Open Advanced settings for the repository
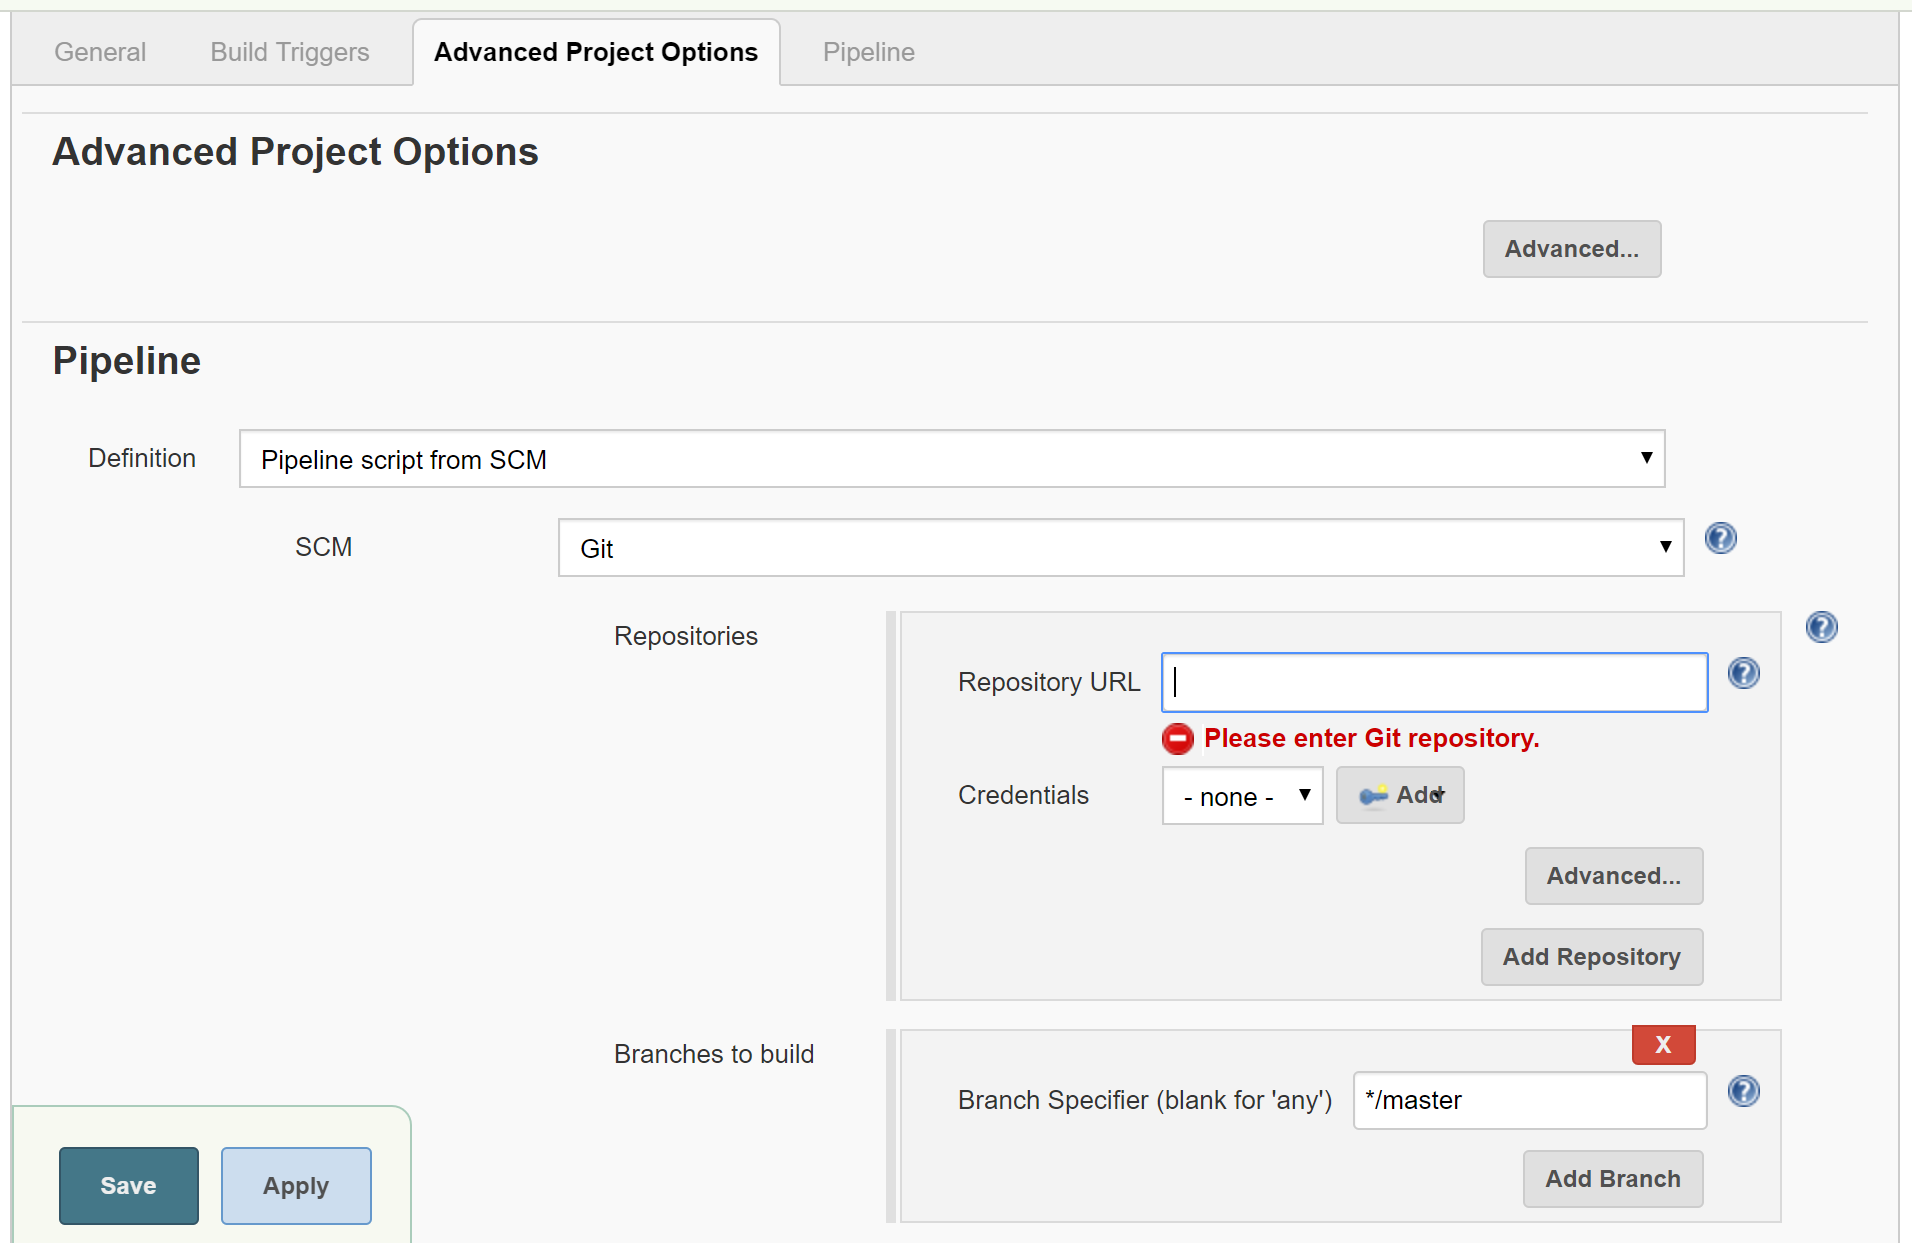Viewport: 1912px width, 1243px height. point(1613,876)
